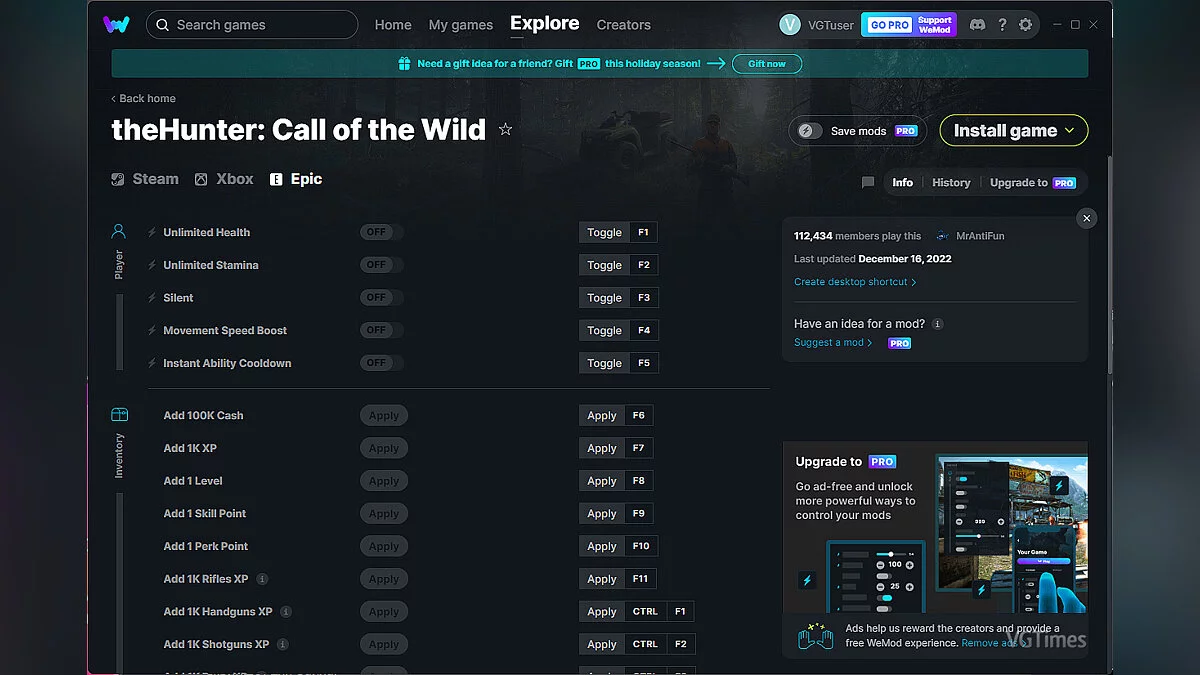Click info icon next to Add 1K Shotguns XP
The height and width of the screenshot is (675, 1200).
pyautogui.click(x=283, y=645)
